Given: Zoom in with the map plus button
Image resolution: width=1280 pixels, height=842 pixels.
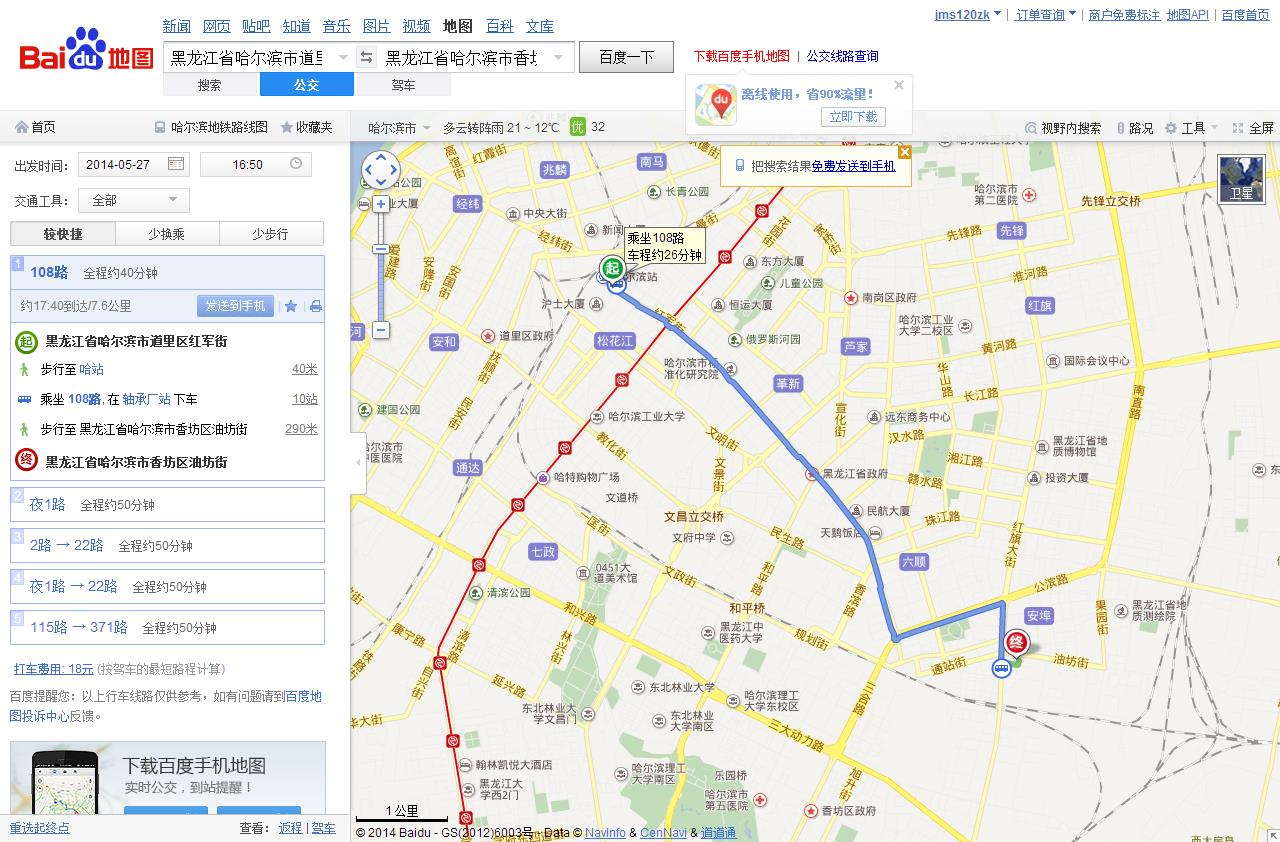Looking at the screenshot, I should click(381, 204).
